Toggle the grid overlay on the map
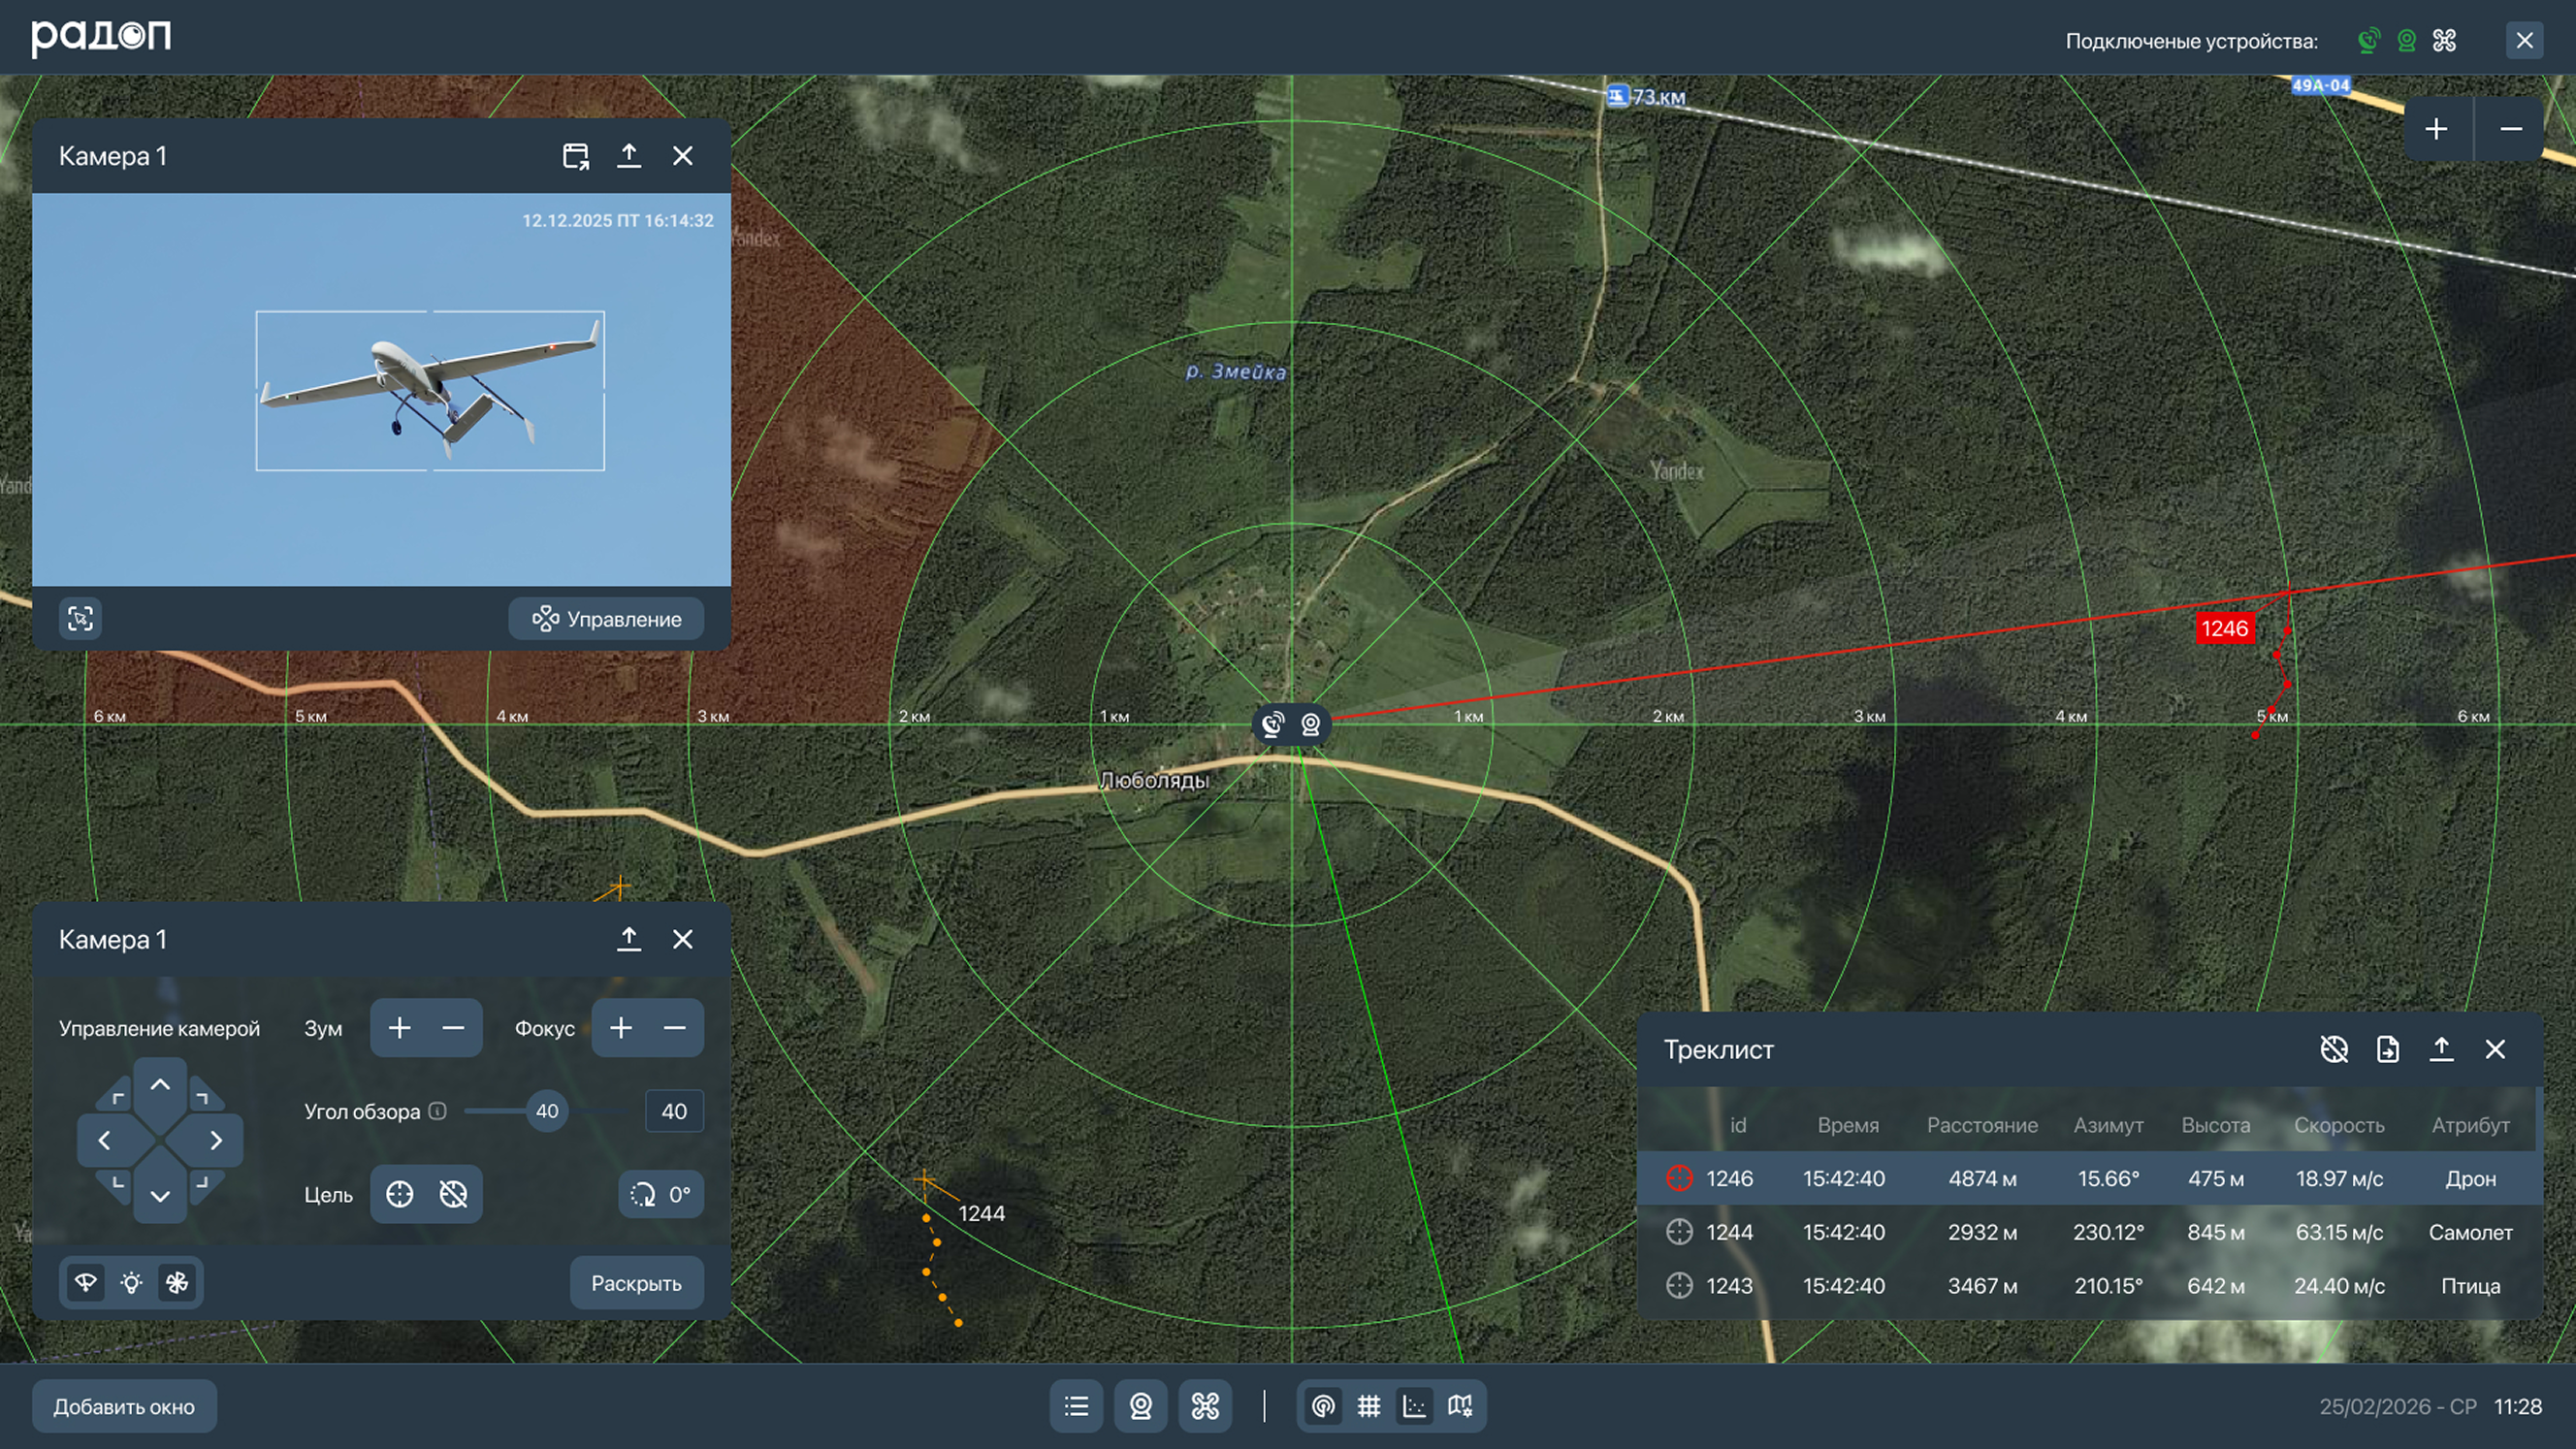 (x=1369, y=1406)
